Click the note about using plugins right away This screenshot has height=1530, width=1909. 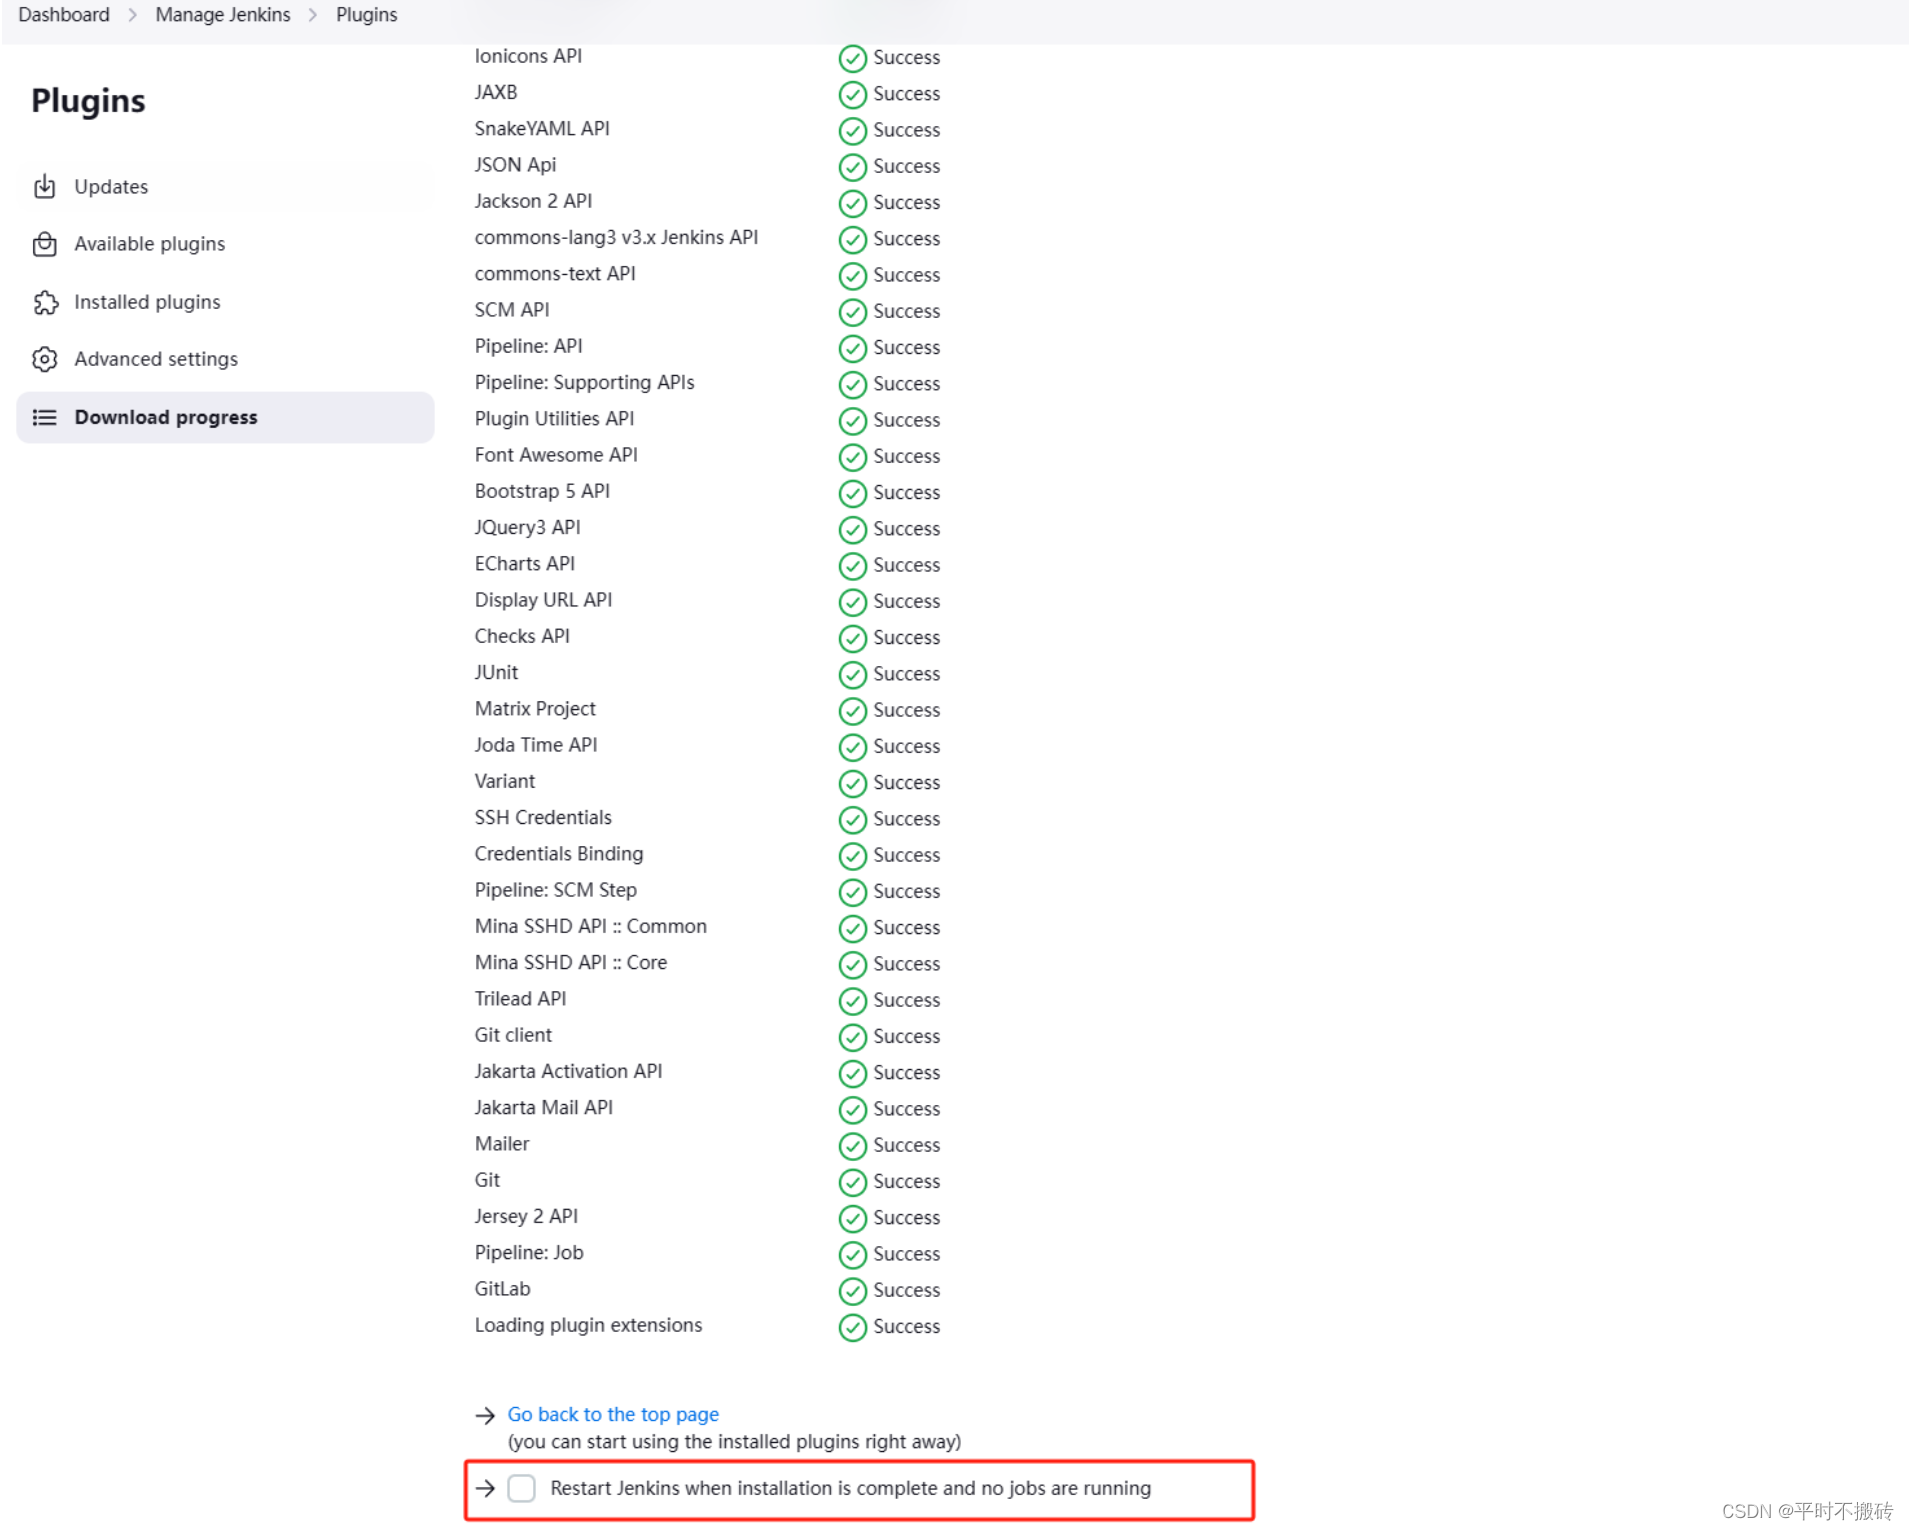pos(734,1441)
